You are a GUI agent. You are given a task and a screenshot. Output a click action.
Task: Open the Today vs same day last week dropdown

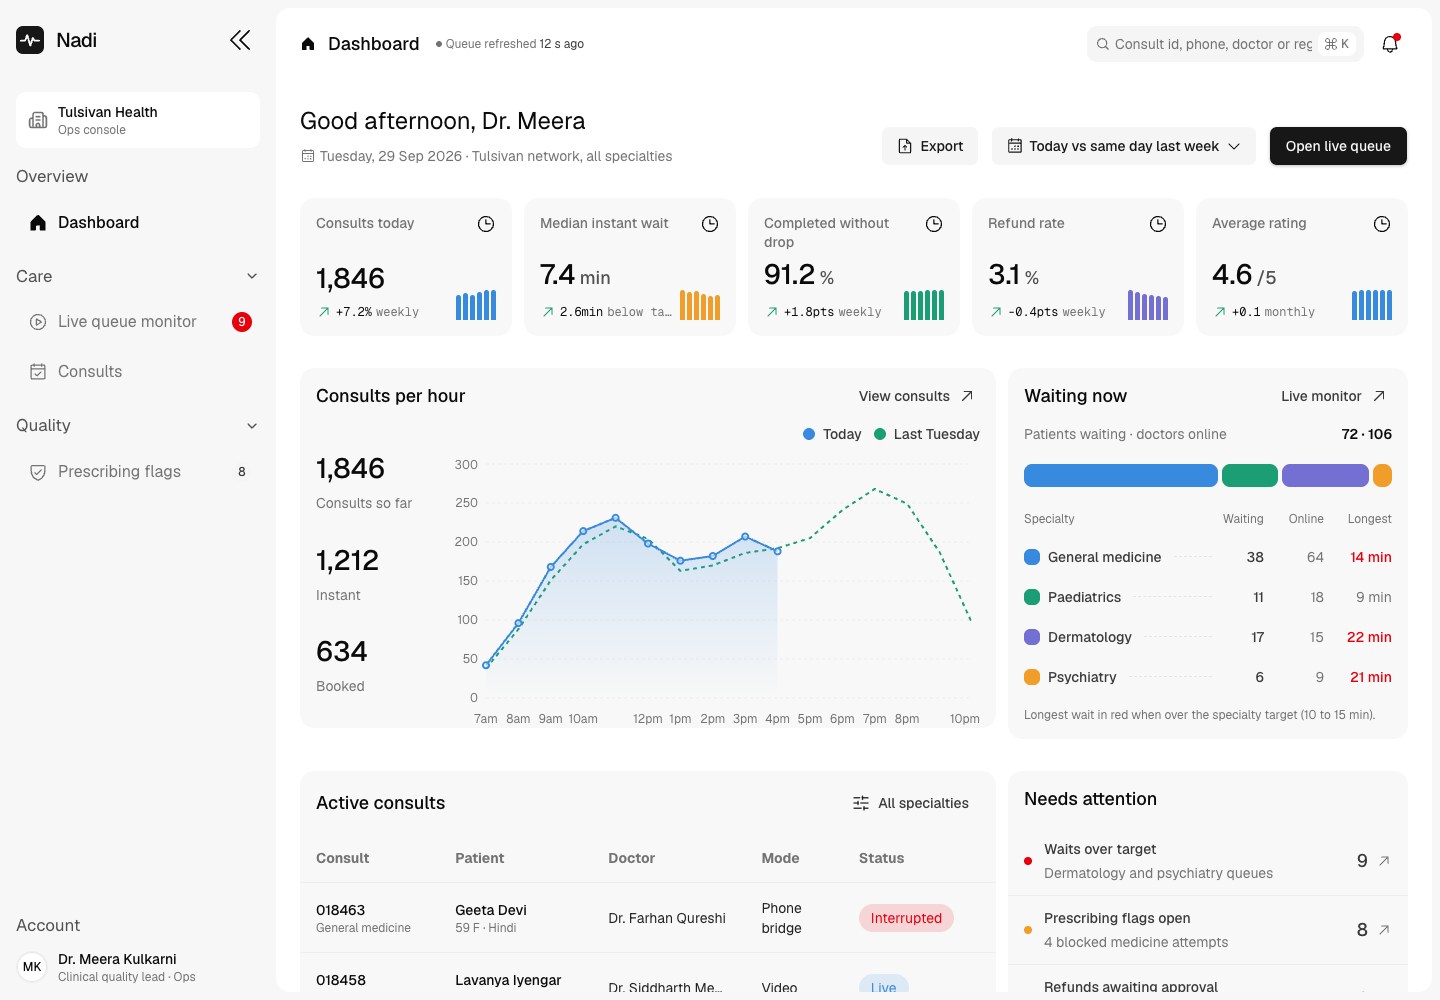pyautogui.click(x=1124, y=146)
